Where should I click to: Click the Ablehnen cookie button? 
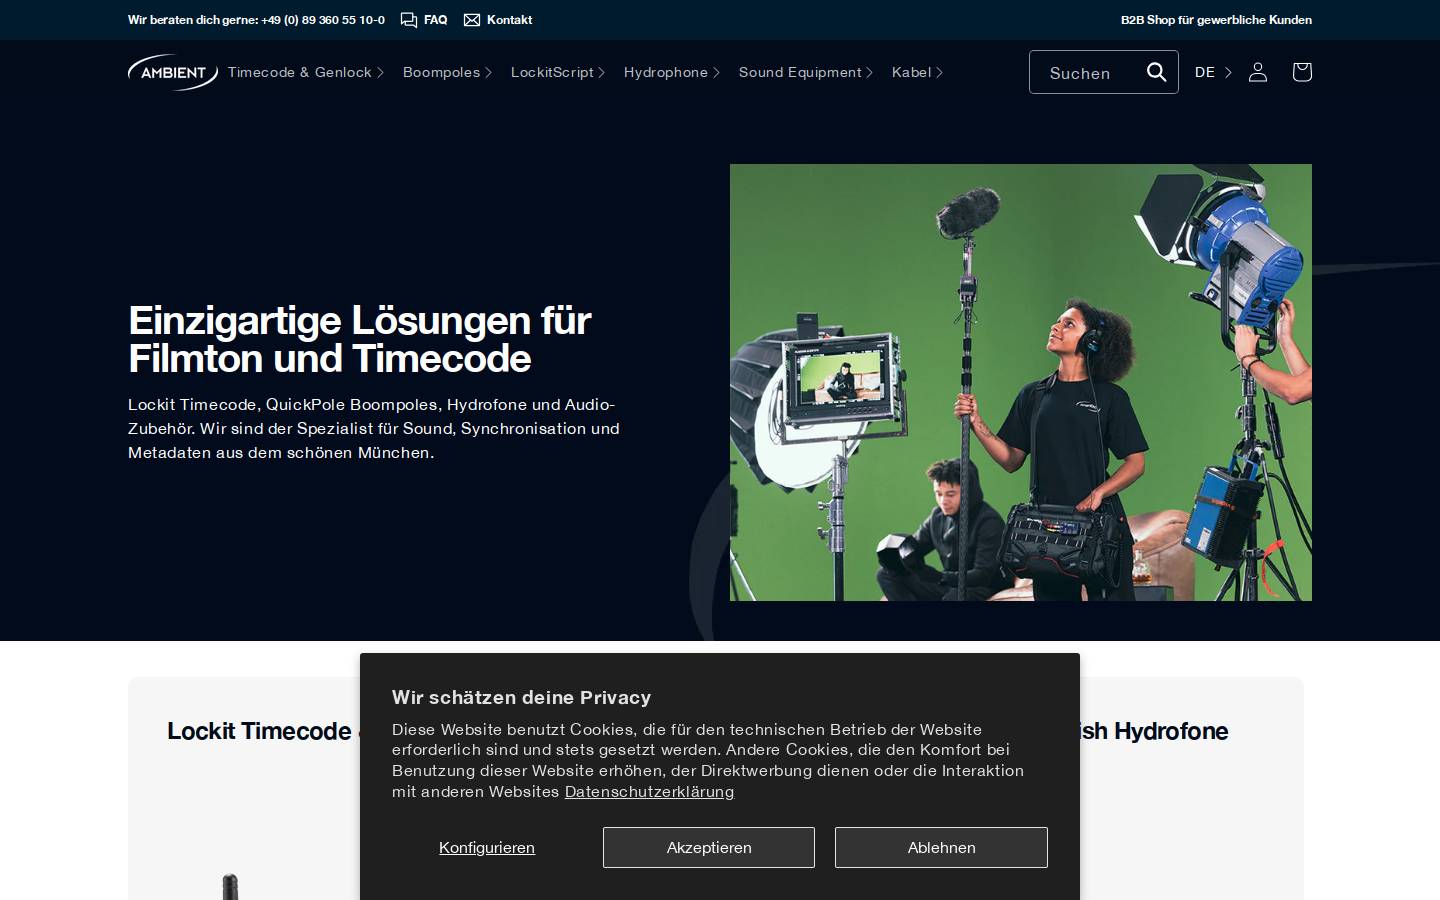941,847
